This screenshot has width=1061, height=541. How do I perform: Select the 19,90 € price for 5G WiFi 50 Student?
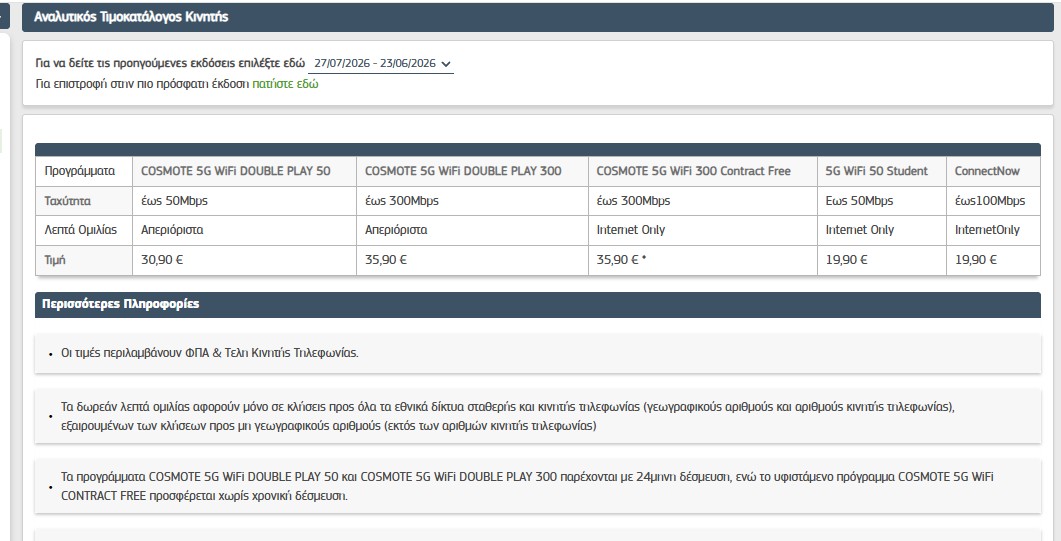[x=882, y=260]
